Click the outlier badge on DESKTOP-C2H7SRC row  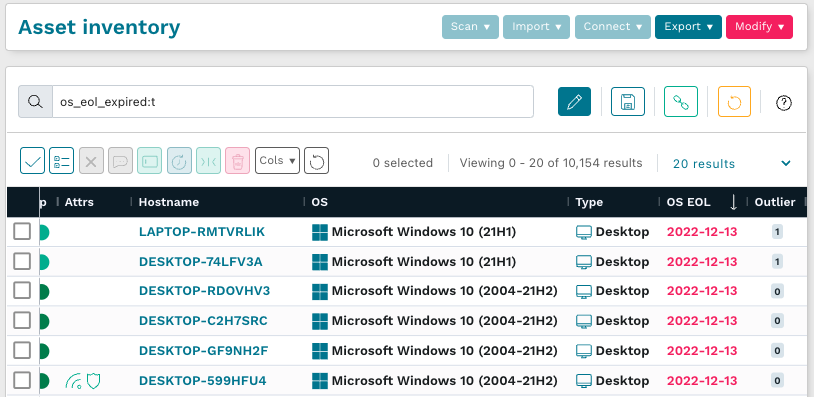[x=777, y=322]
